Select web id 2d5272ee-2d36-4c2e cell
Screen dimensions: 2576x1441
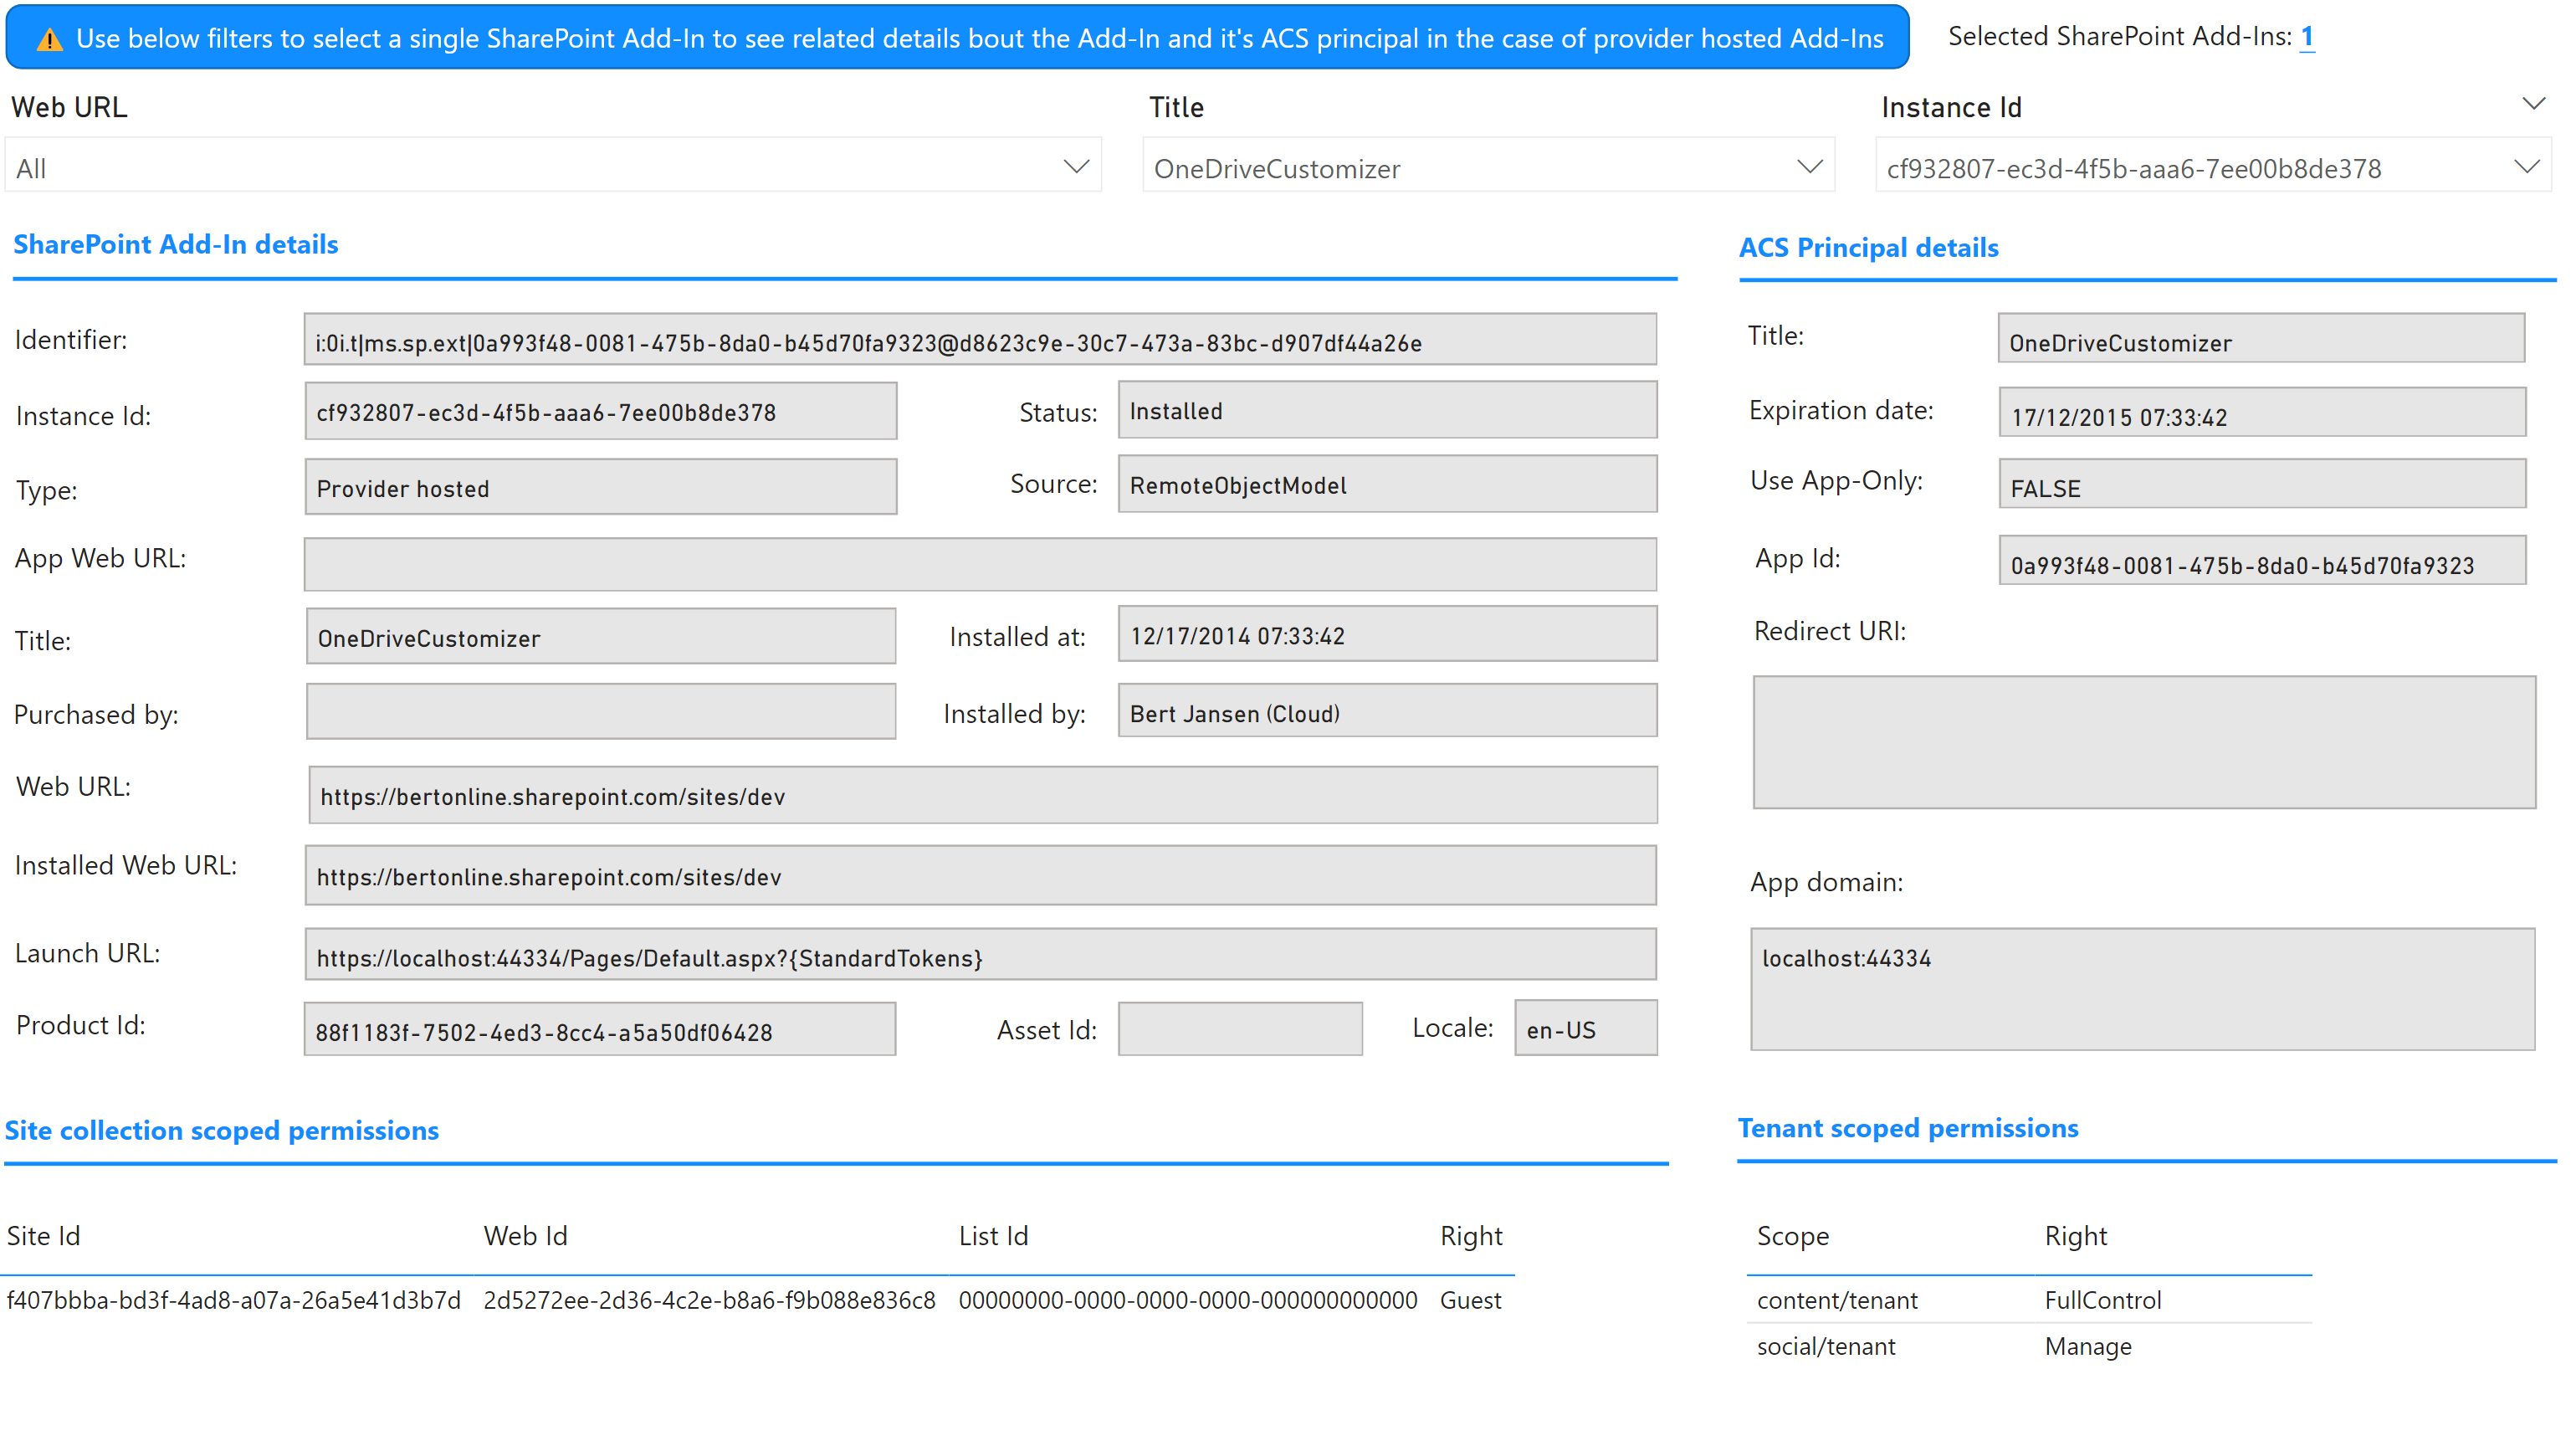[710, 1301]
